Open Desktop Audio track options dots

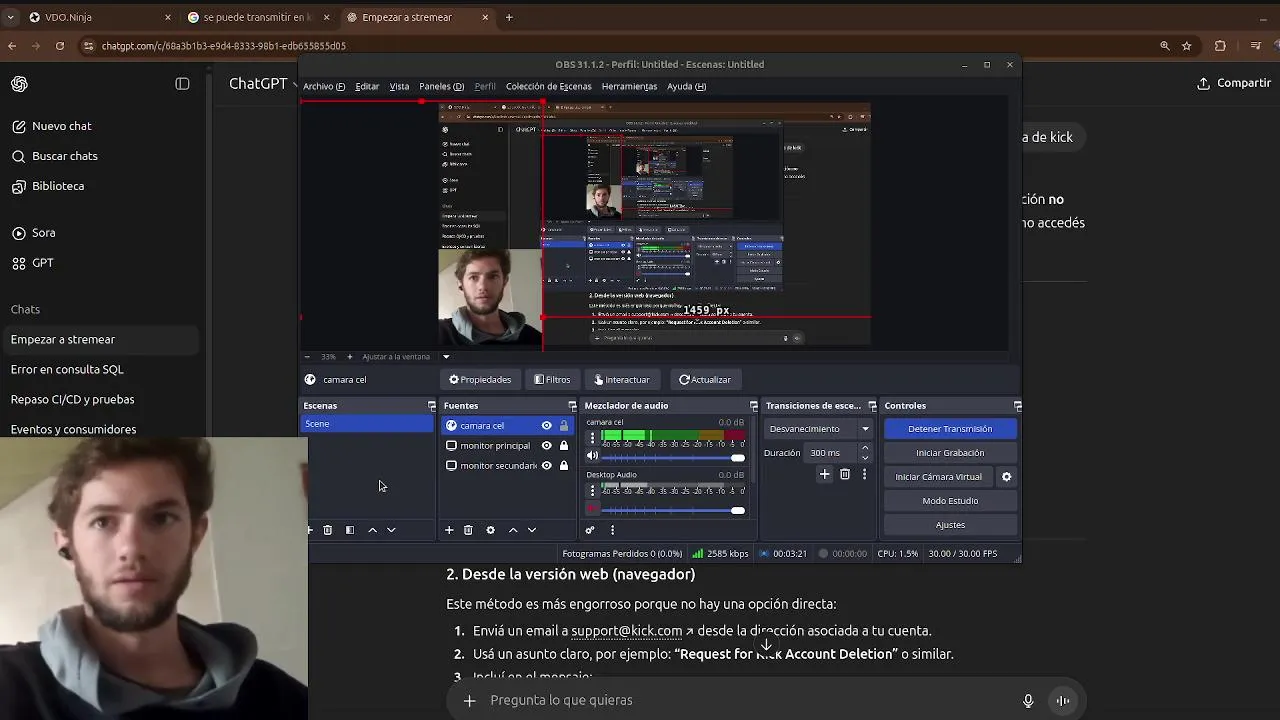[592, 490]
